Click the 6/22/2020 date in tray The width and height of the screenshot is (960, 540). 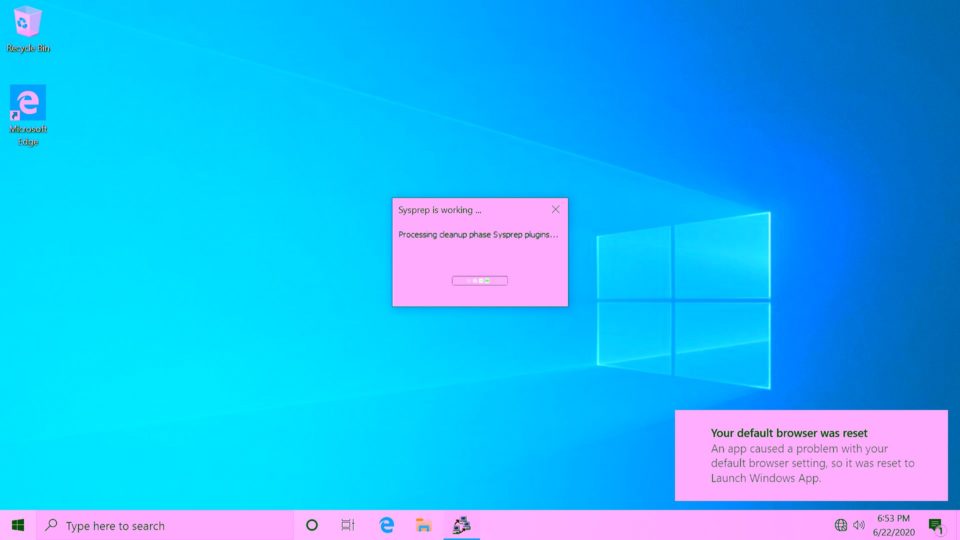(893, 532)
